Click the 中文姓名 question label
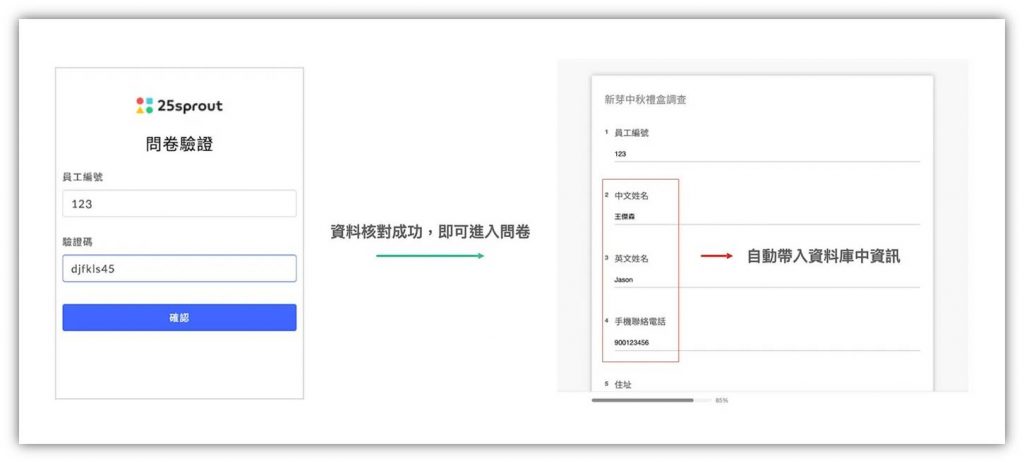1024x463 pixels. (x=632, y=195)
